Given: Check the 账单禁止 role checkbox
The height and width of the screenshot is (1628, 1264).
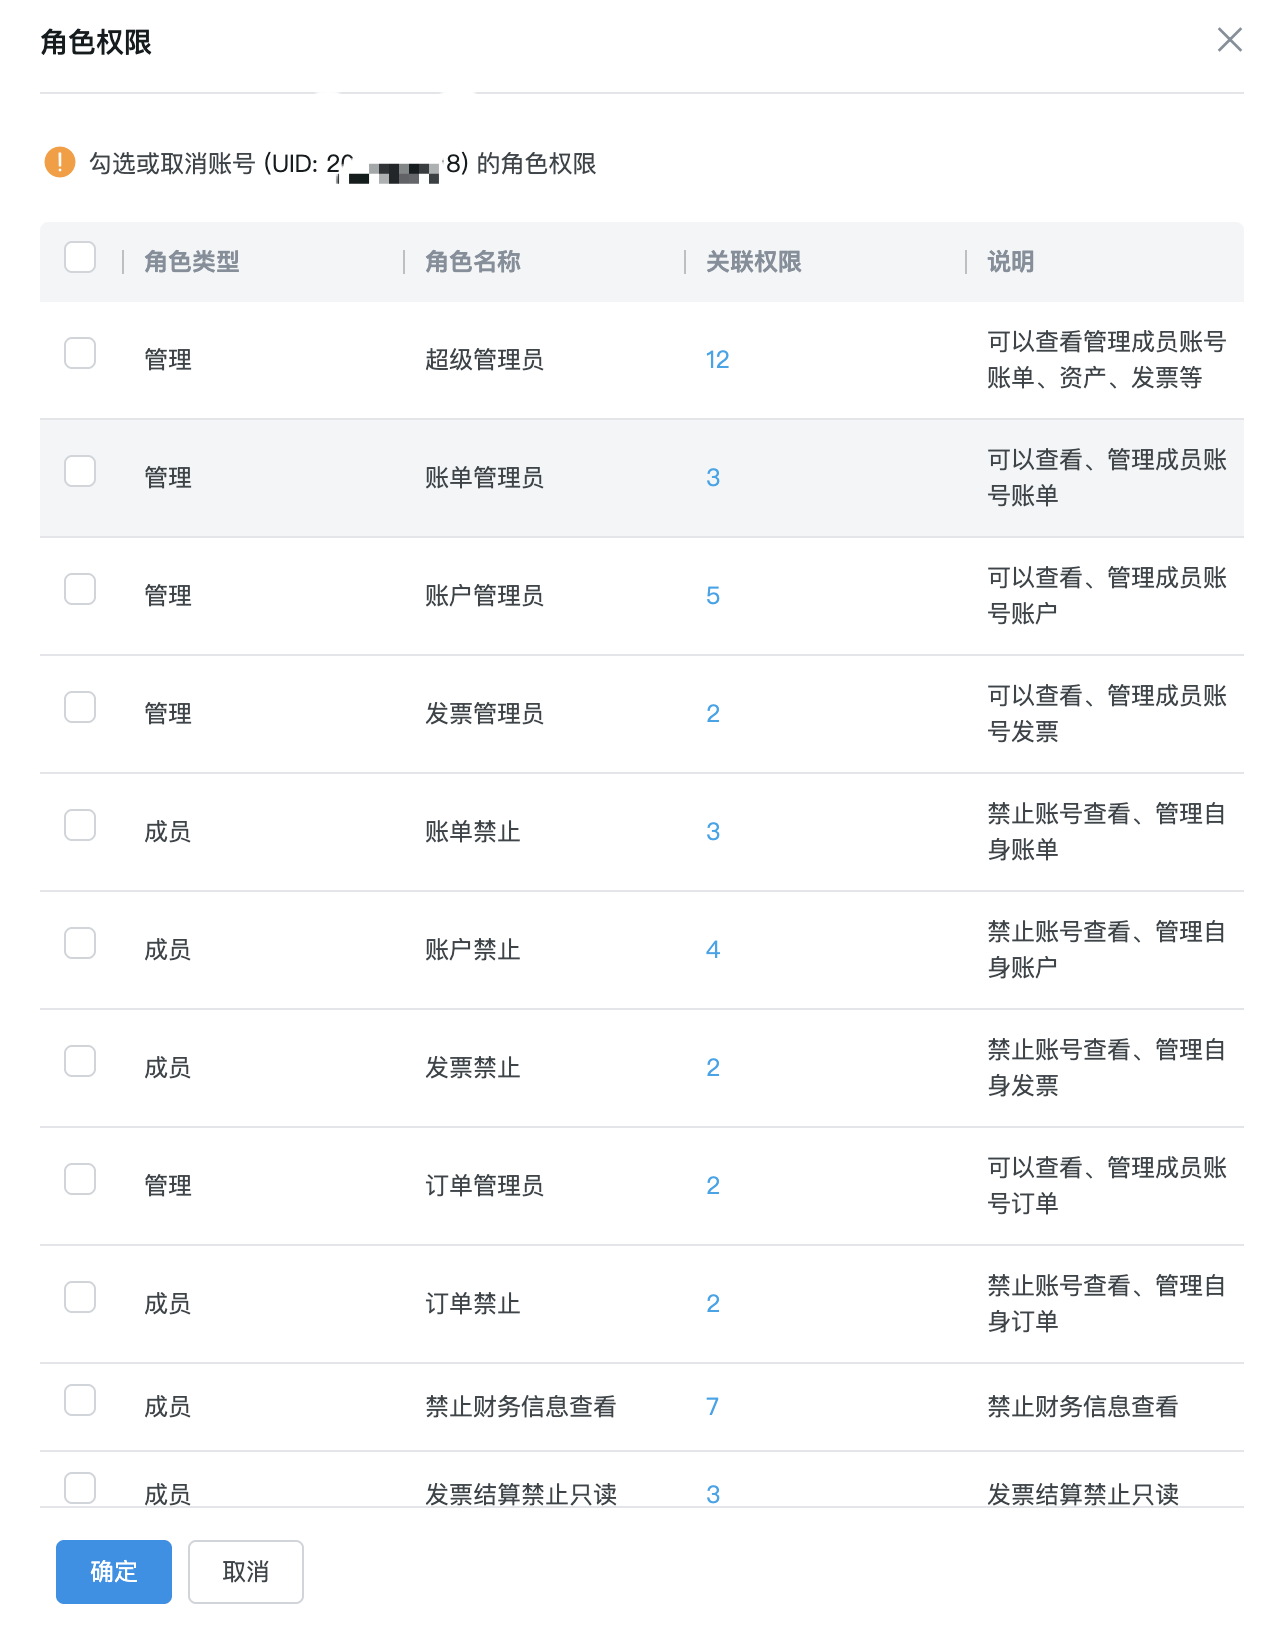Looking at the screenshot, I should click(80, 825).
